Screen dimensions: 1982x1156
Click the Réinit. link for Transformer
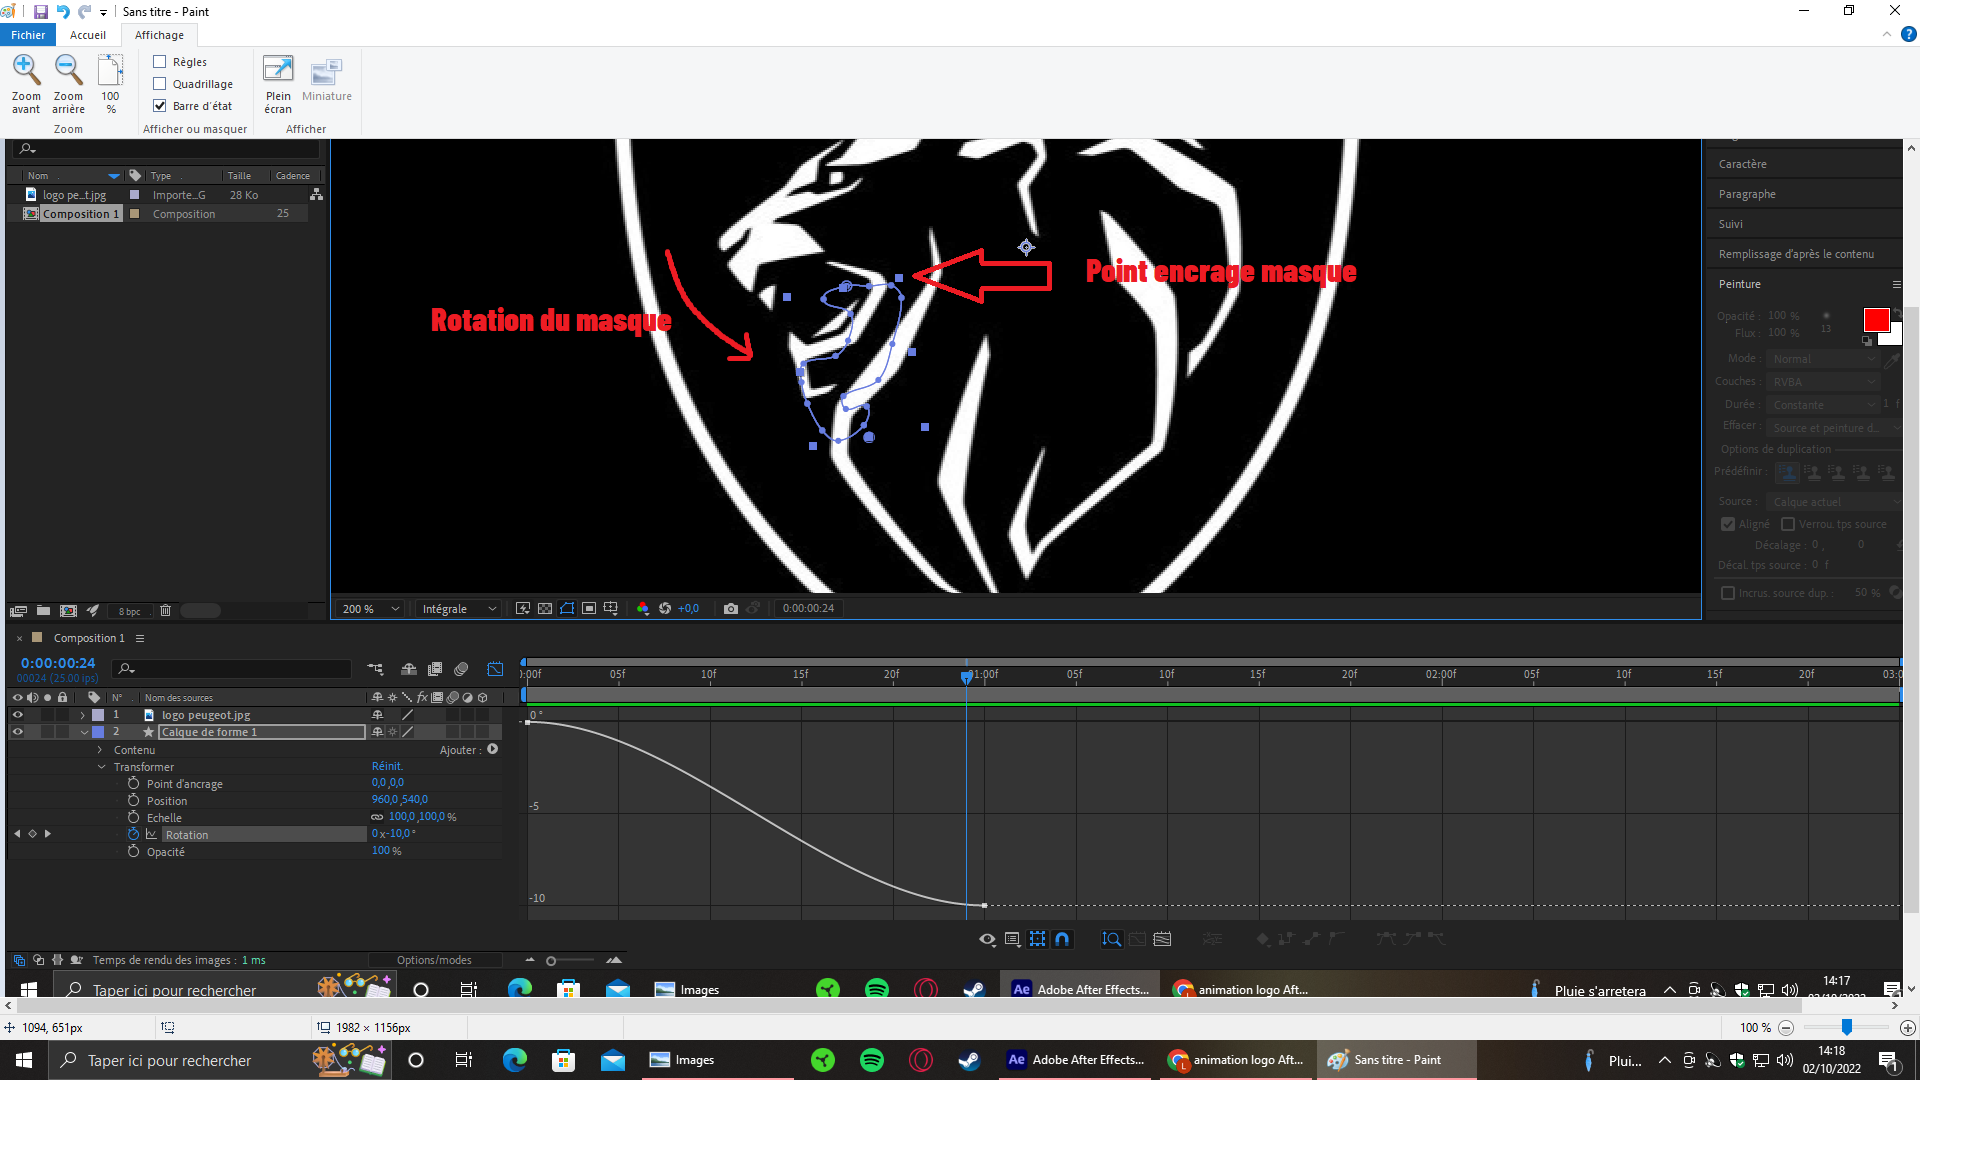click(x=386, y=766)
